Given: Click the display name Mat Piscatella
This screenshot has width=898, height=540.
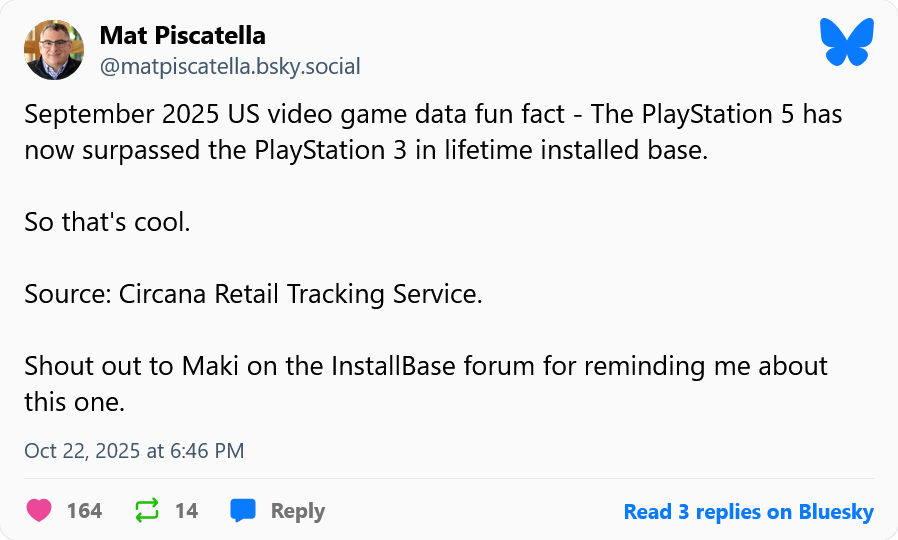Looking at the screenshot, I should (x=182, y=36).
